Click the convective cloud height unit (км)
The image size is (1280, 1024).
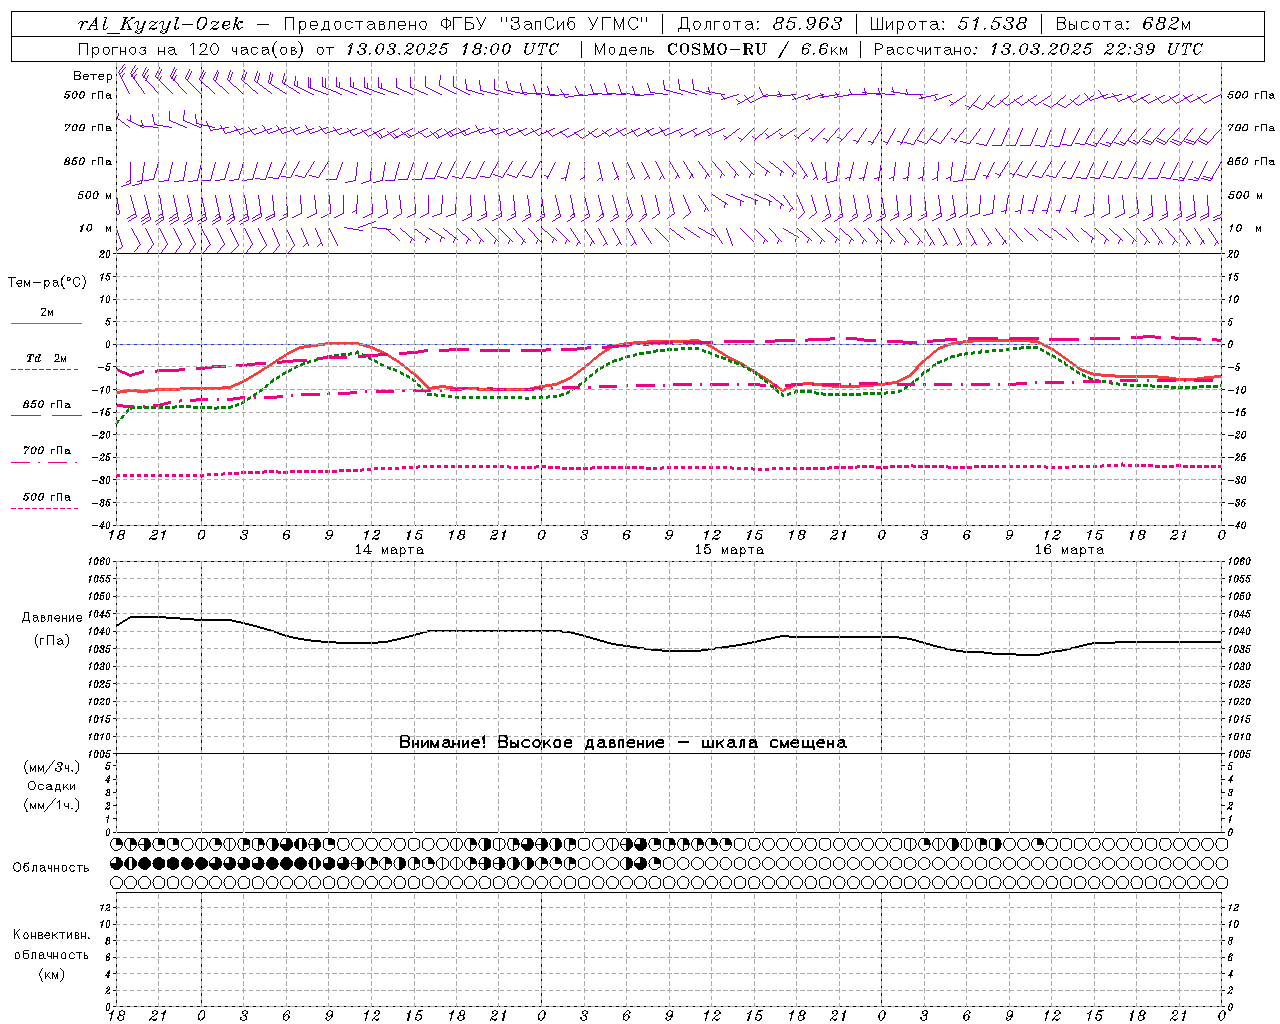point(51,974)
